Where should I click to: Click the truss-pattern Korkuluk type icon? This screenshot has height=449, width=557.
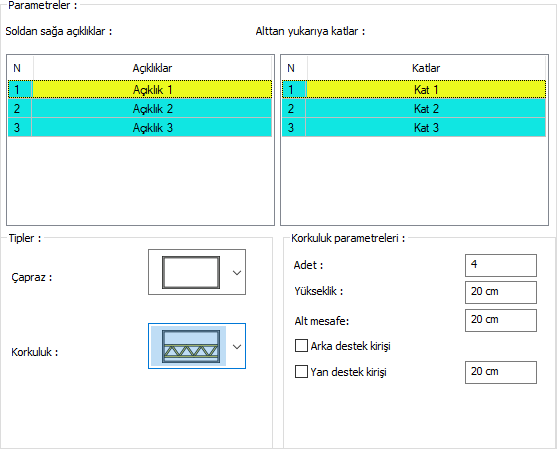pos(191,346)
